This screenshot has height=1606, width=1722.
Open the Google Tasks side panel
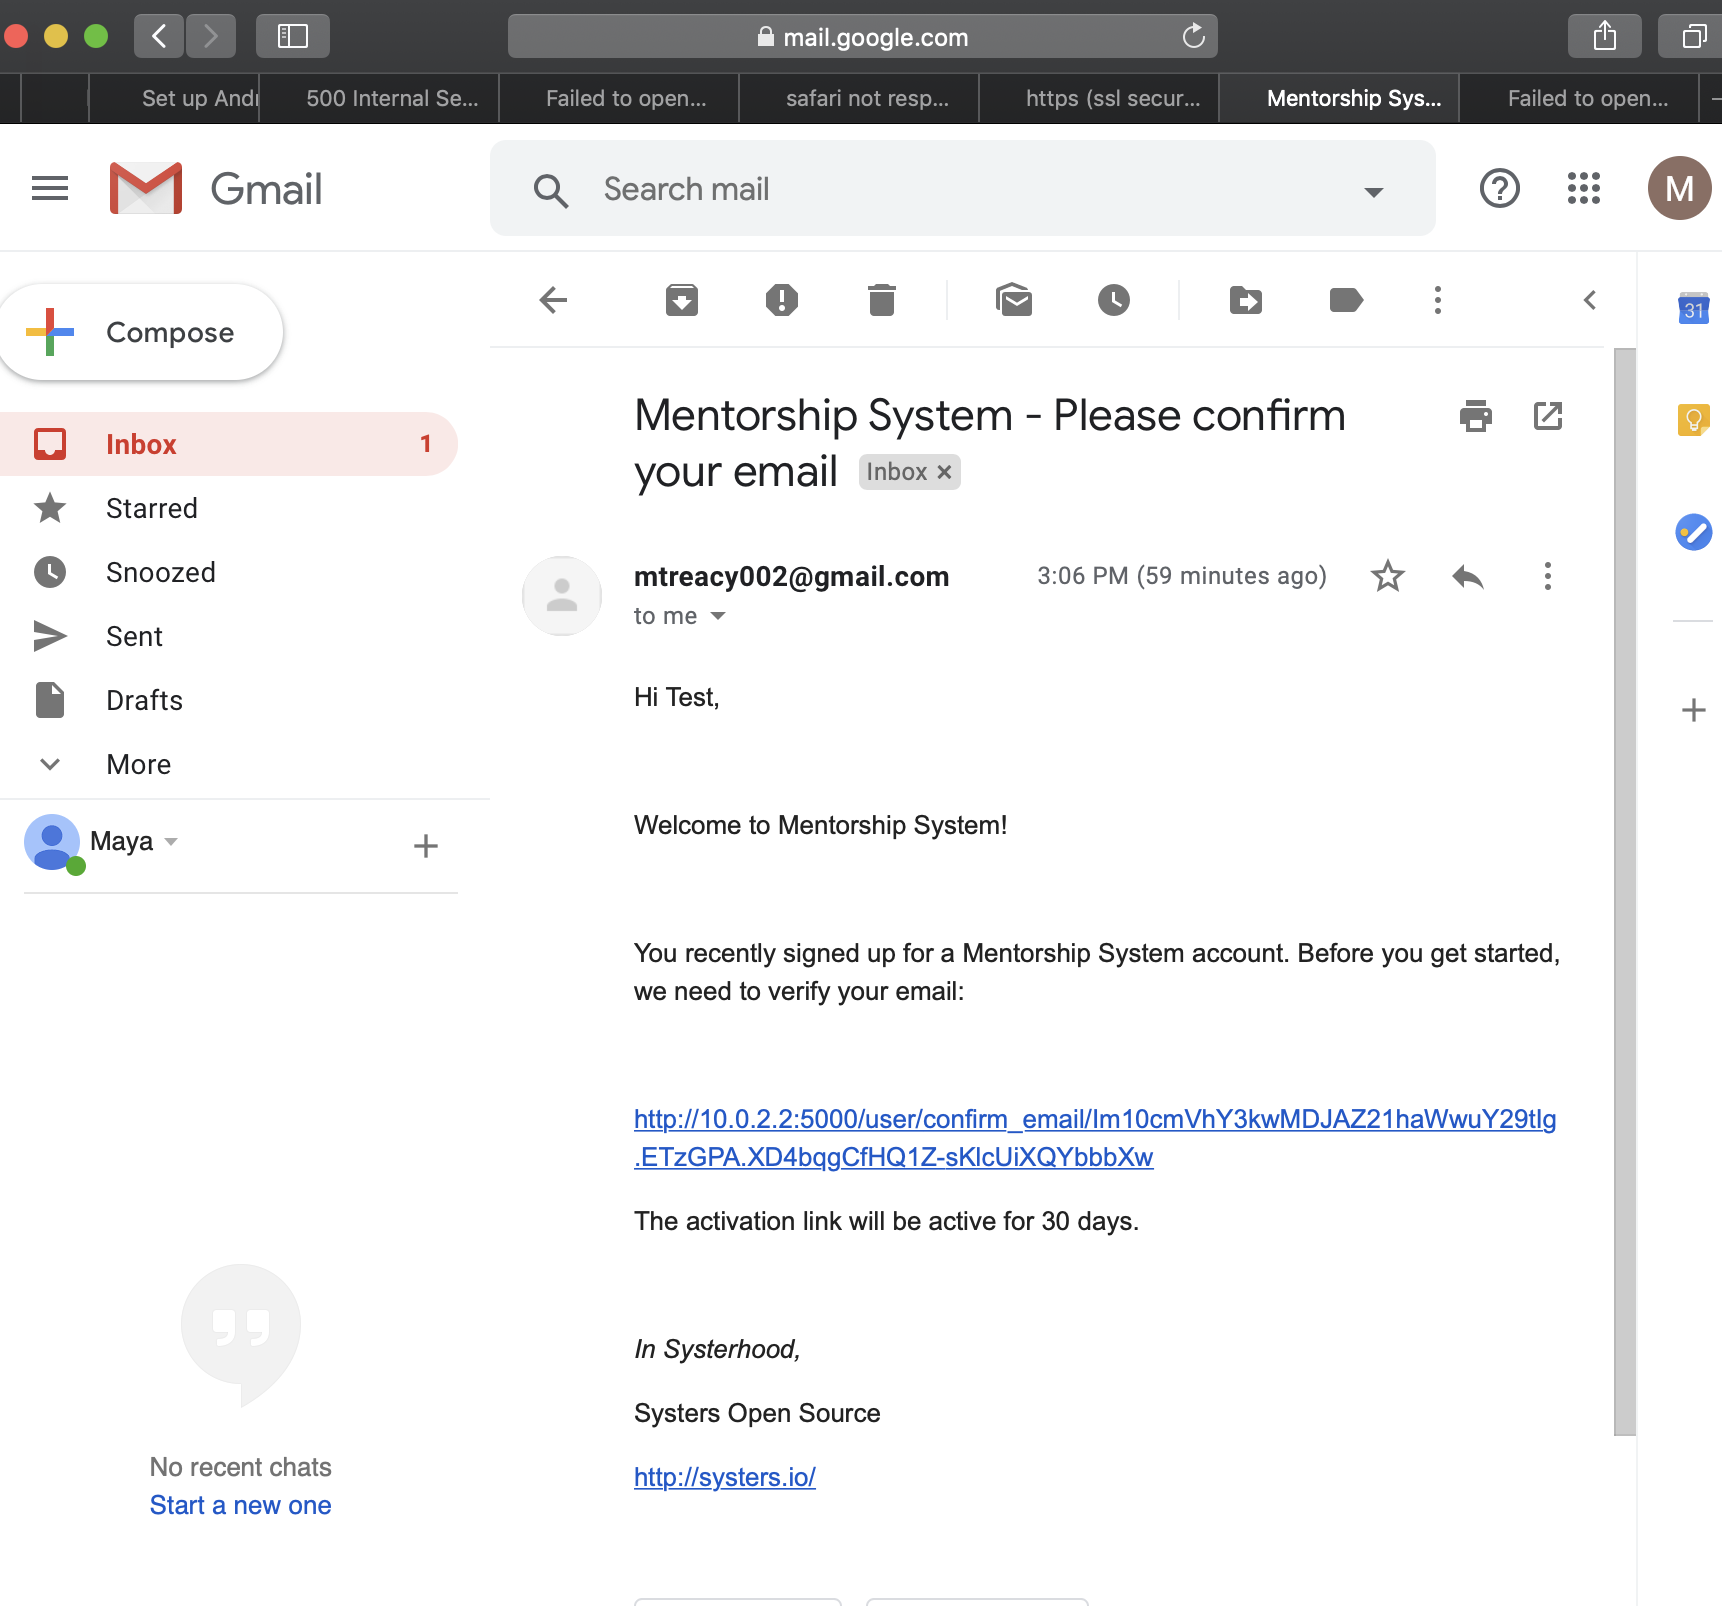tap(1694, 532)
